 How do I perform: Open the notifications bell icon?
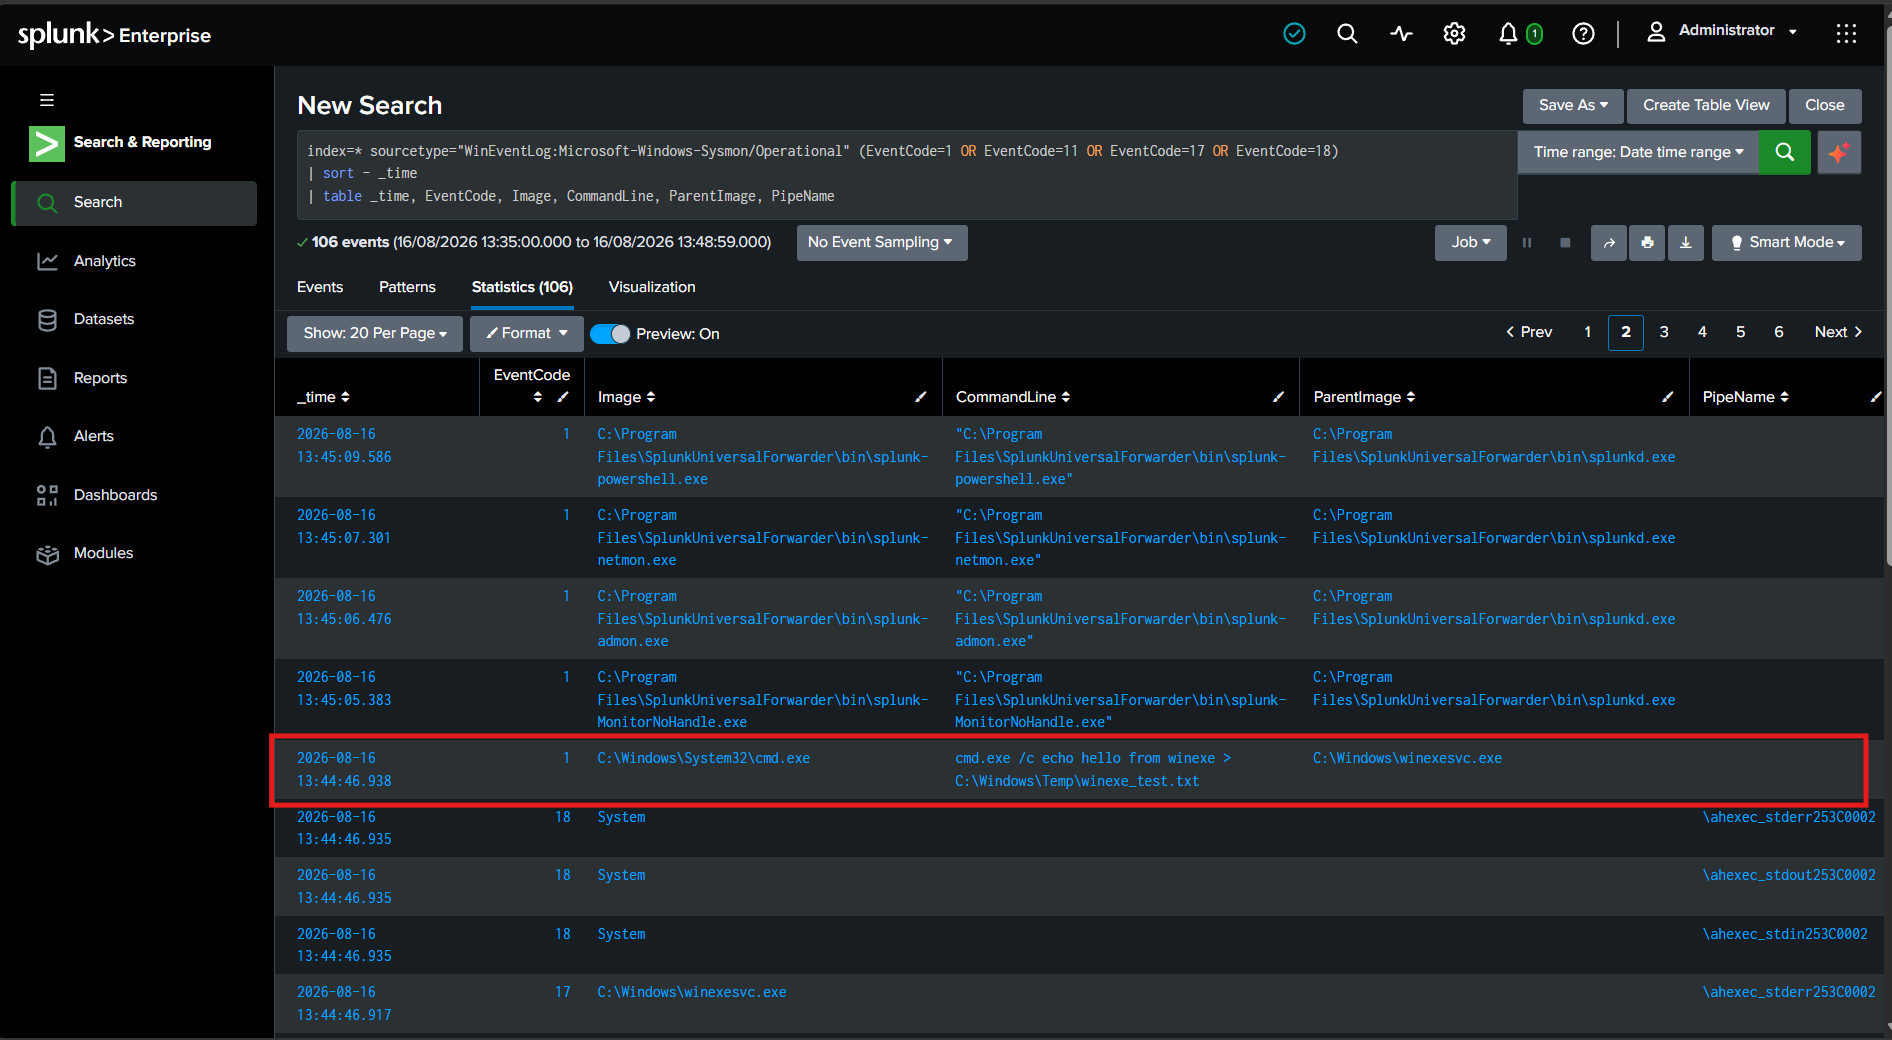pyautogui.click(x=1508, y=34)
